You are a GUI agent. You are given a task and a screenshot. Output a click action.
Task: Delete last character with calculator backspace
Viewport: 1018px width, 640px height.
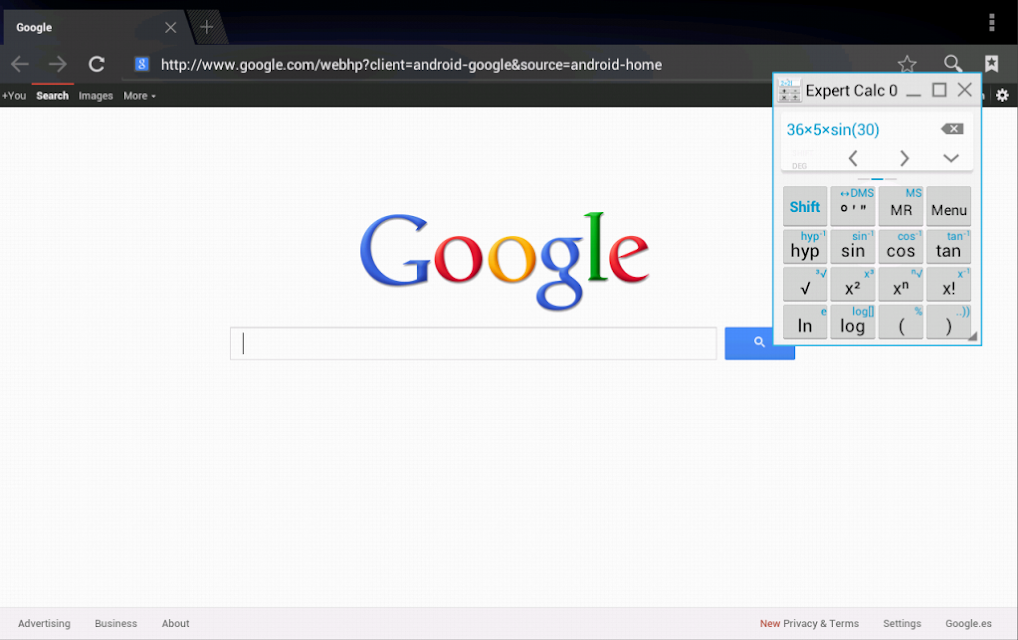coord(952,129)
